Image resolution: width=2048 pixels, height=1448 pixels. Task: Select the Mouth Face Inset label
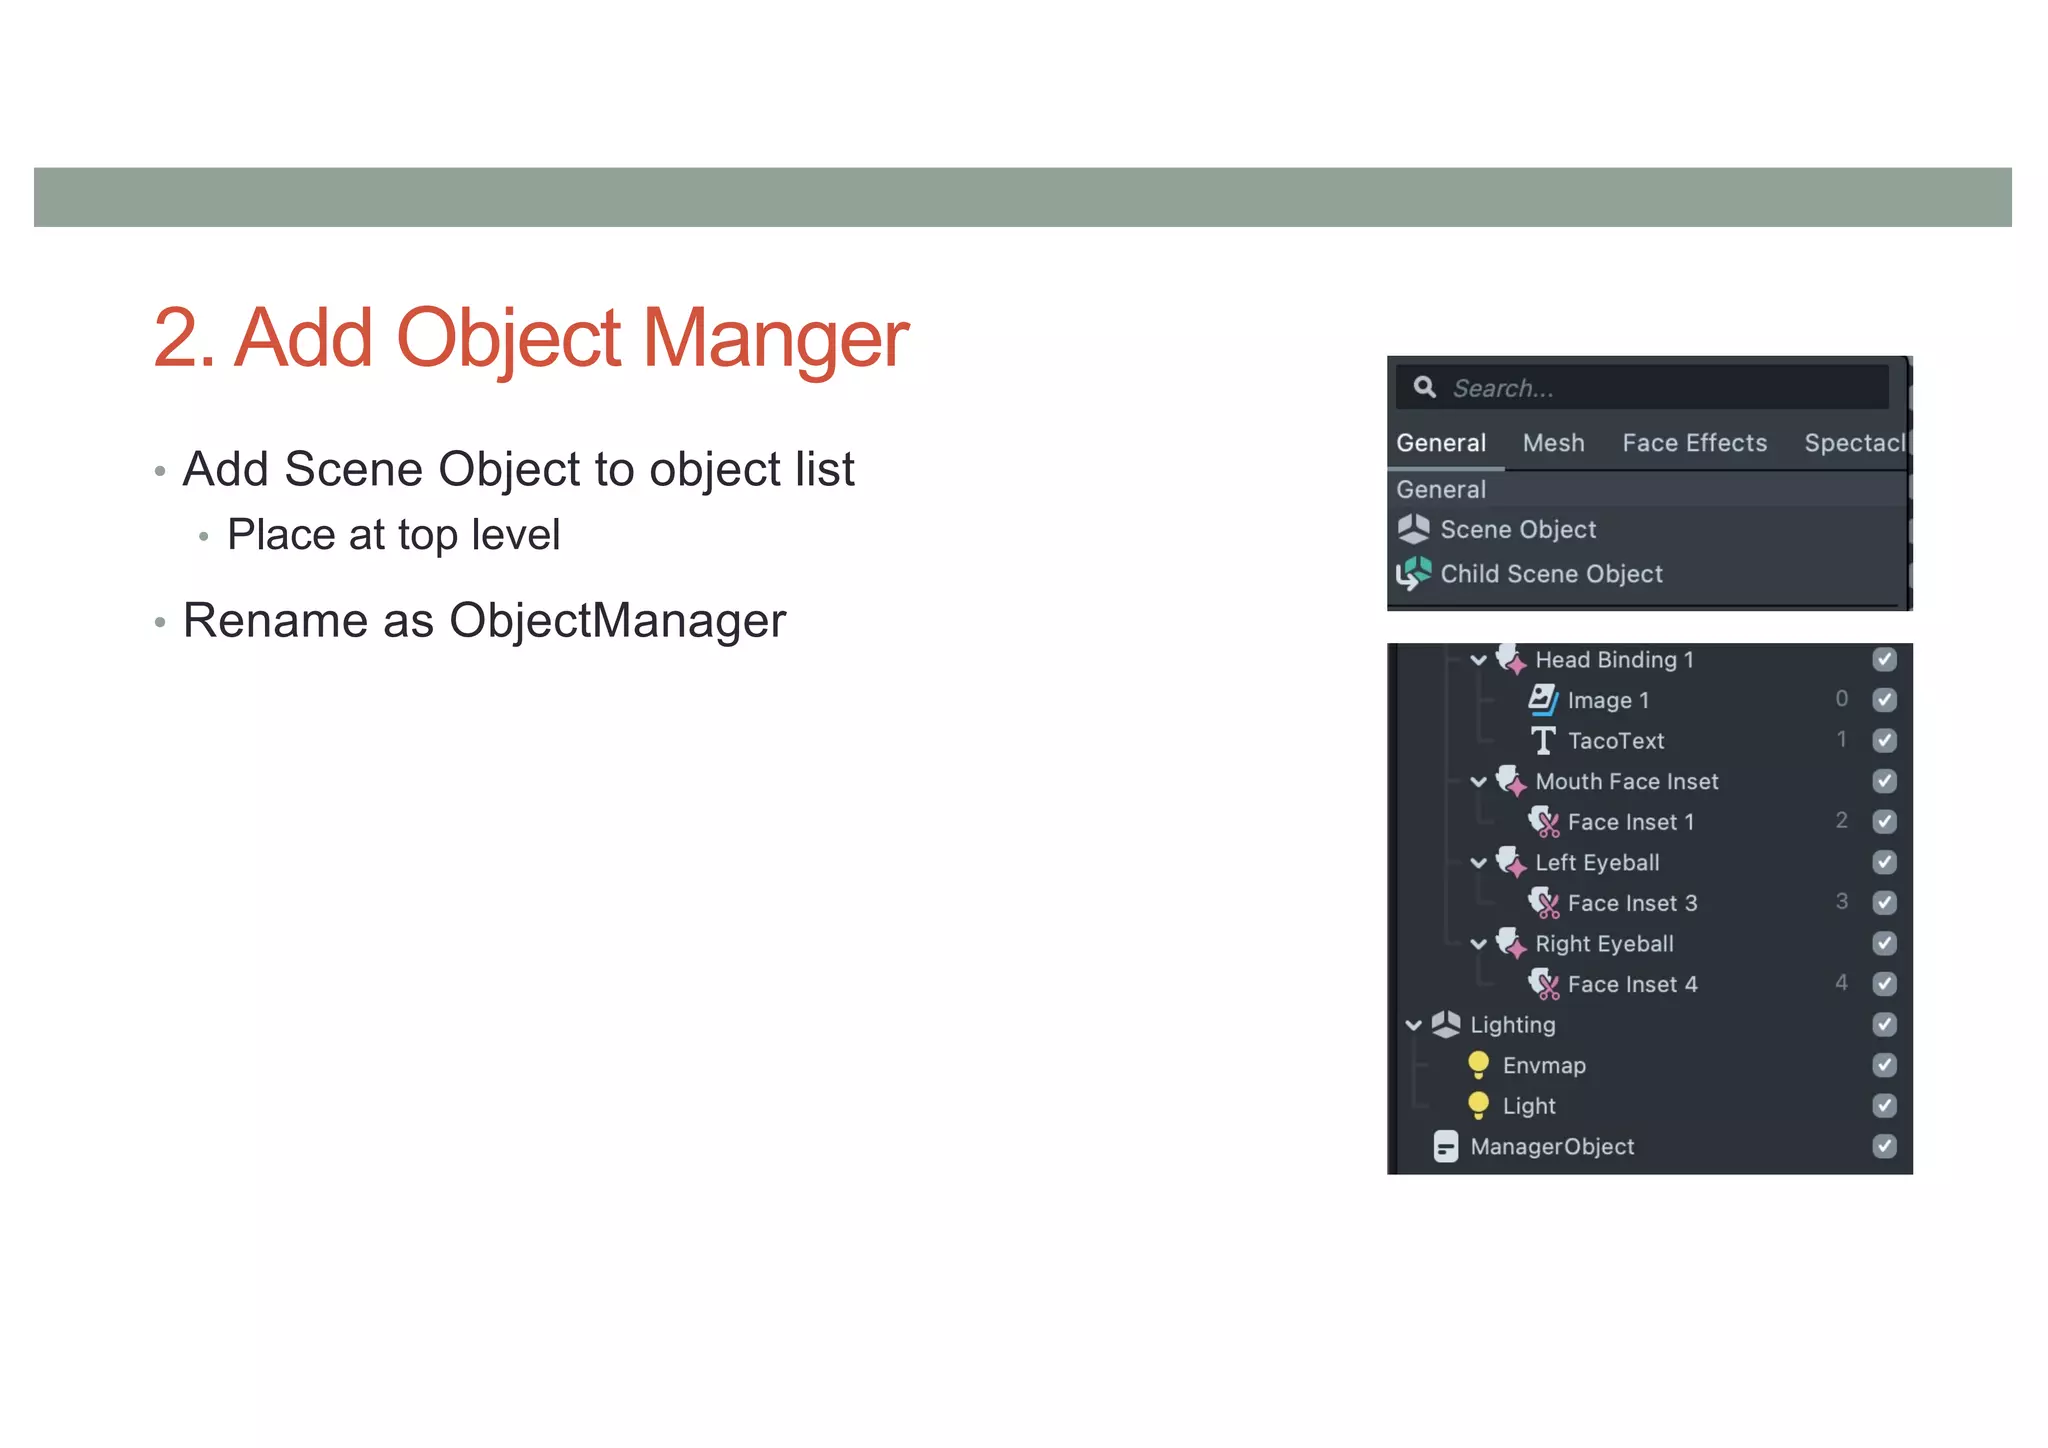1626,781
